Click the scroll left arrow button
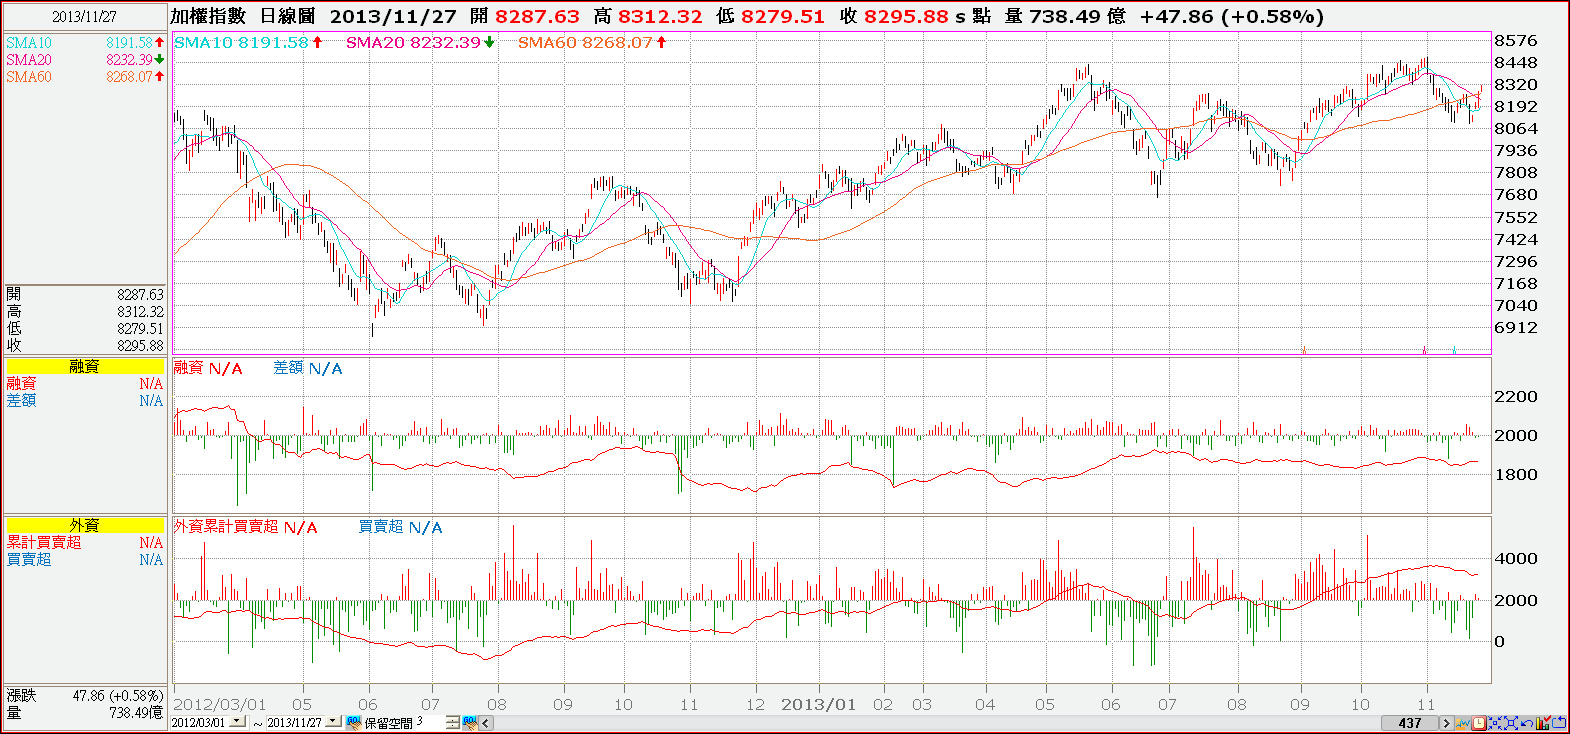 [x=486, y=722]
